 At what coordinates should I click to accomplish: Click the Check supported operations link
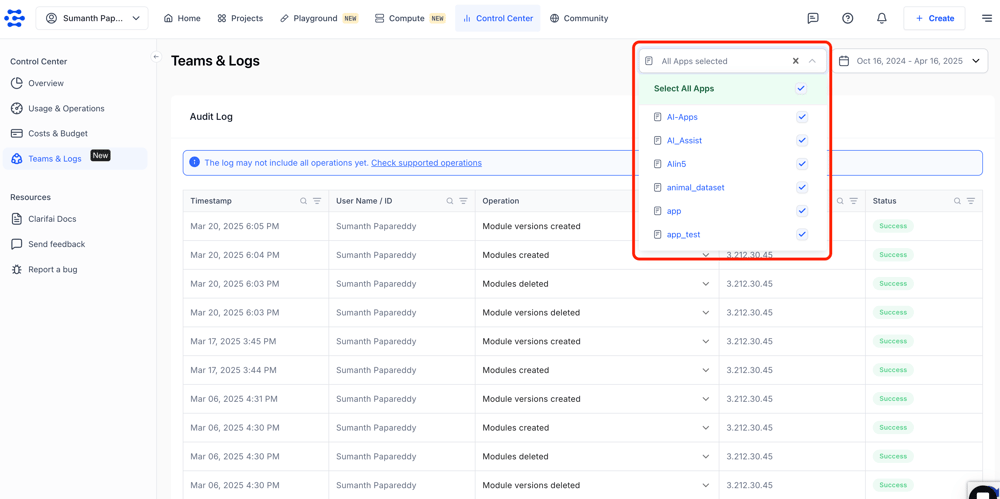(426, 163)
